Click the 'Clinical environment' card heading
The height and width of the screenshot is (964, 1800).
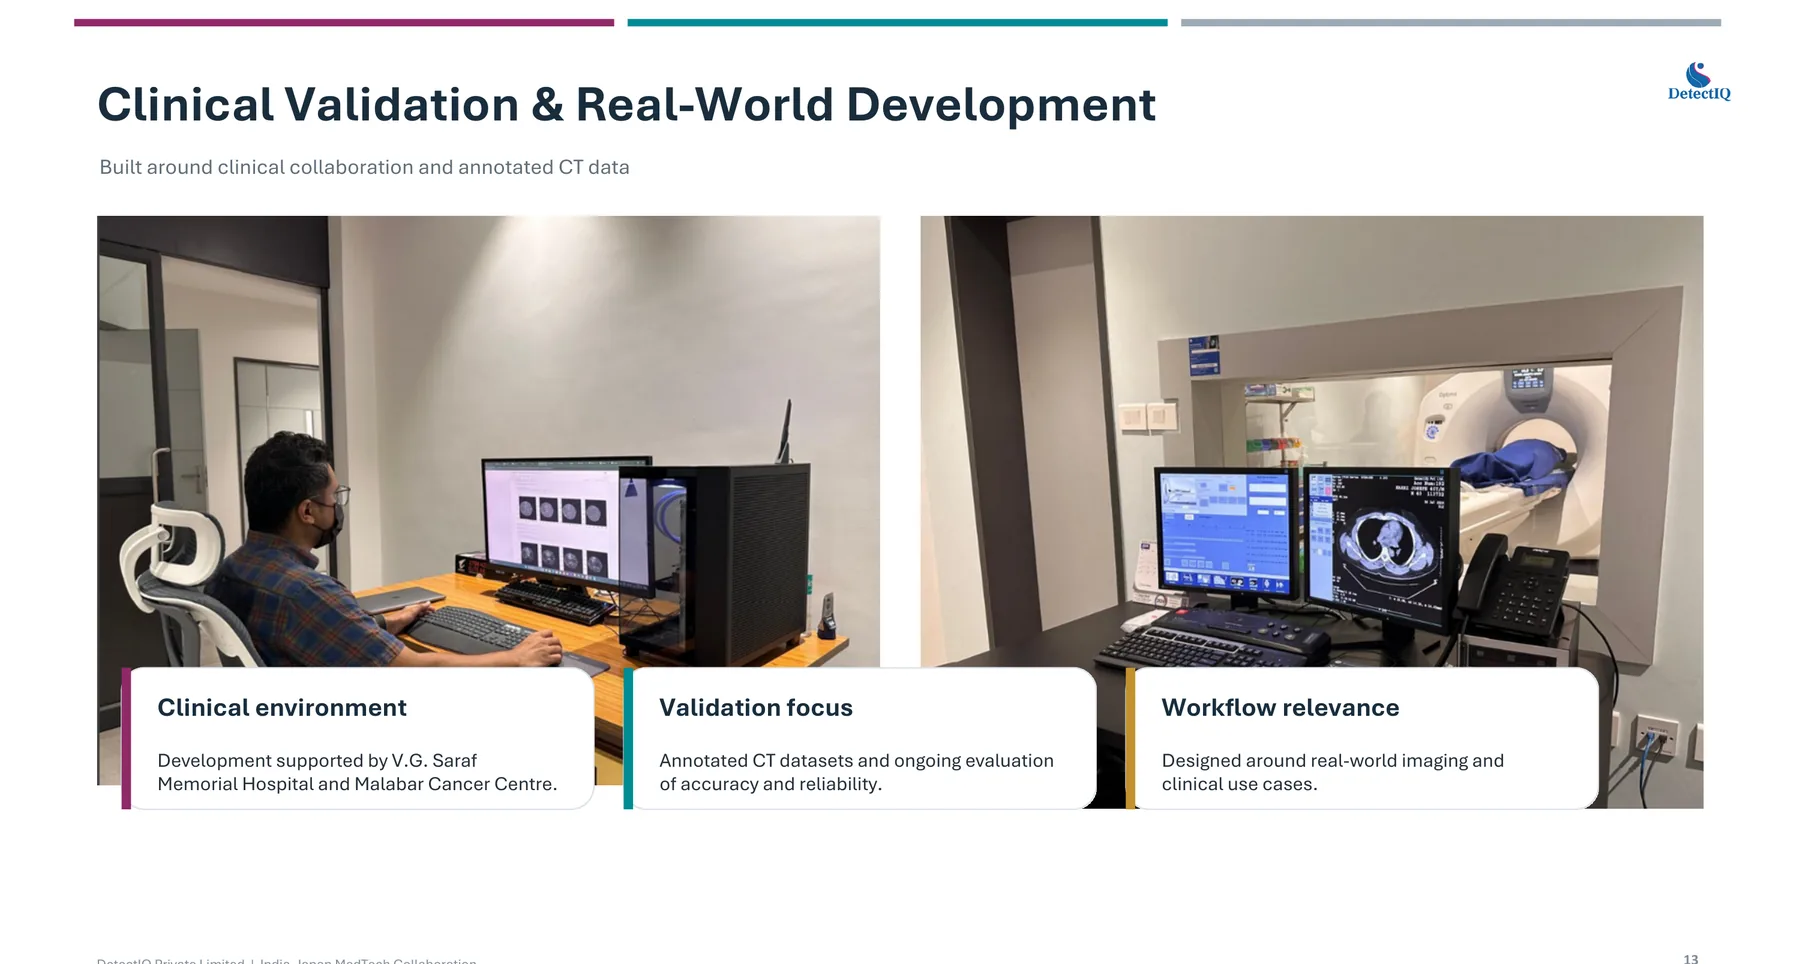282,707
